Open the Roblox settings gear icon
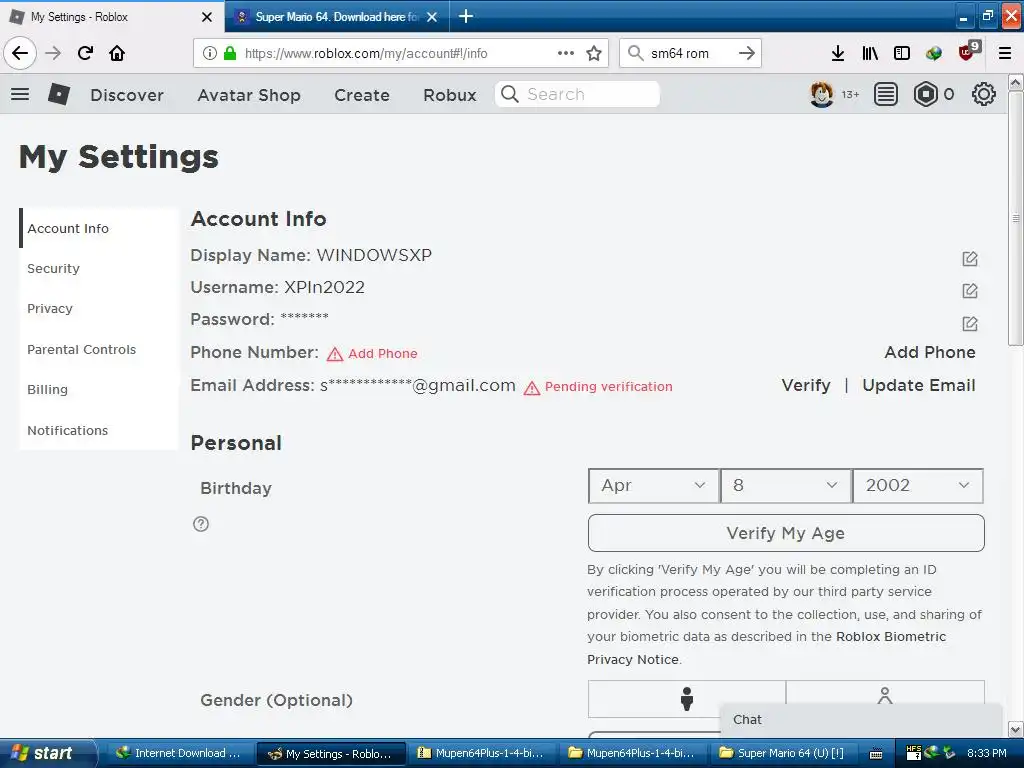 (x=984, y=95)
